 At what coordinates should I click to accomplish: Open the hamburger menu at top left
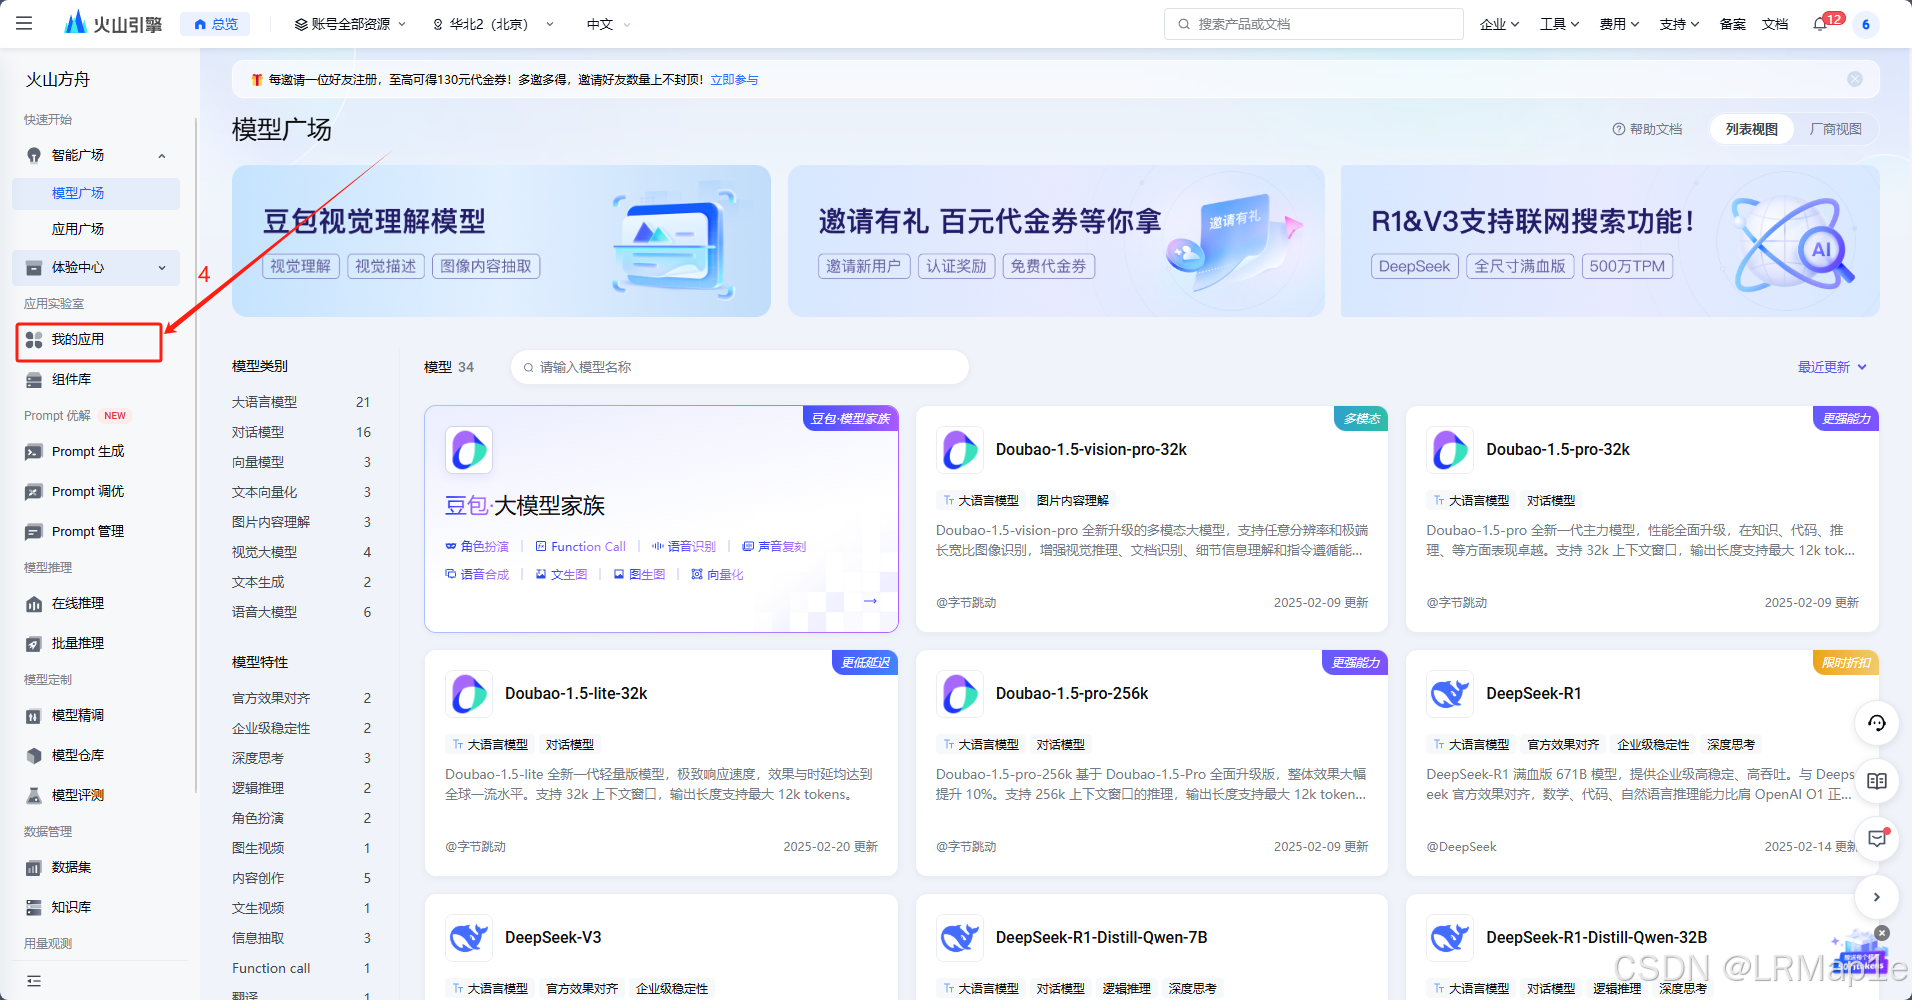24,23
